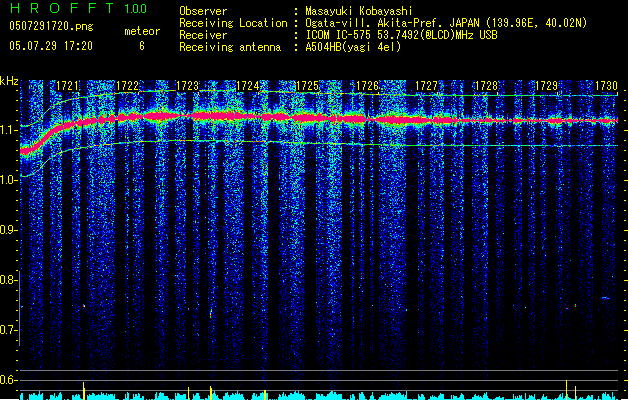Select the observer name Masayuki Kobayashi
The image size is (629, 400).
tap(359, 11)
